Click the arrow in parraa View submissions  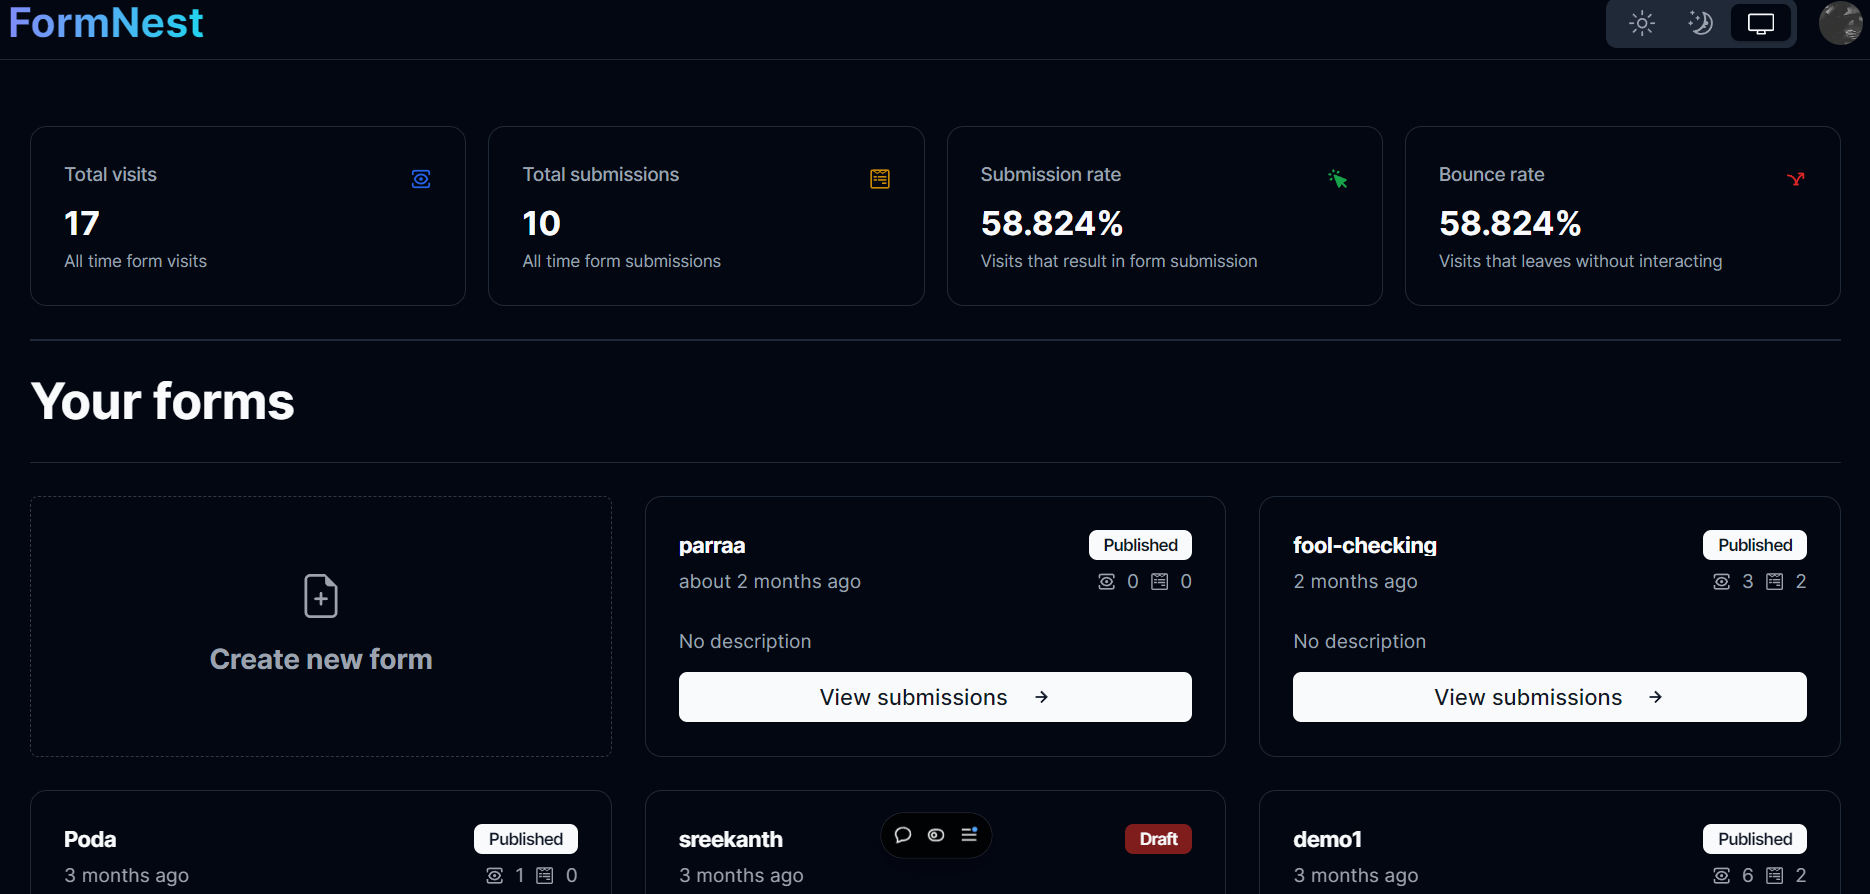tap(1041, 697)
